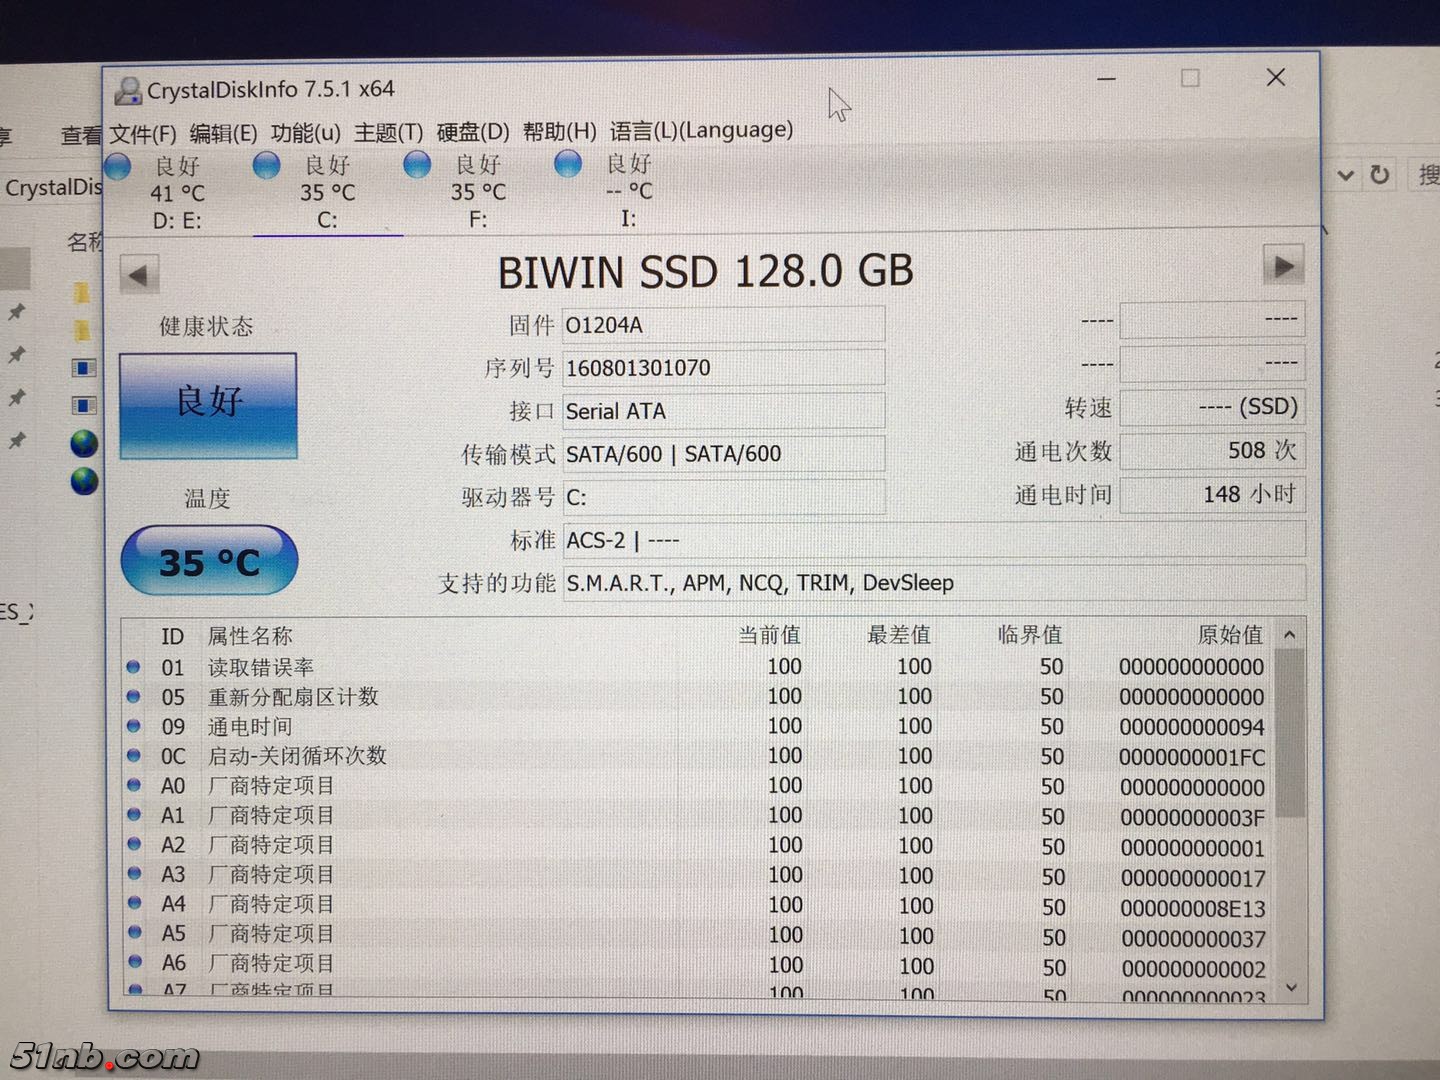Click the refresh icon near the top right
Image resolution: width=1440 pixels, height=1080 pixels.
(1380, 174)
